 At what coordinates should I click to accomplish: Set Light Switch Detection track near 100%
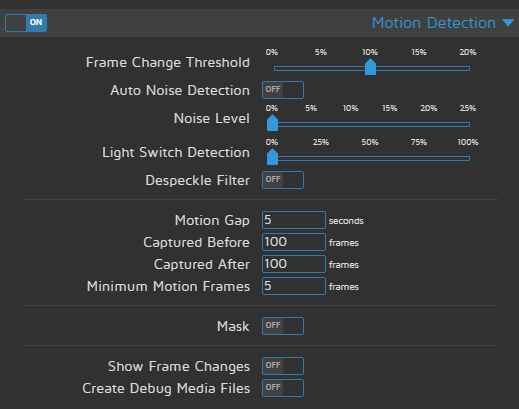click(x=468, y=159)
